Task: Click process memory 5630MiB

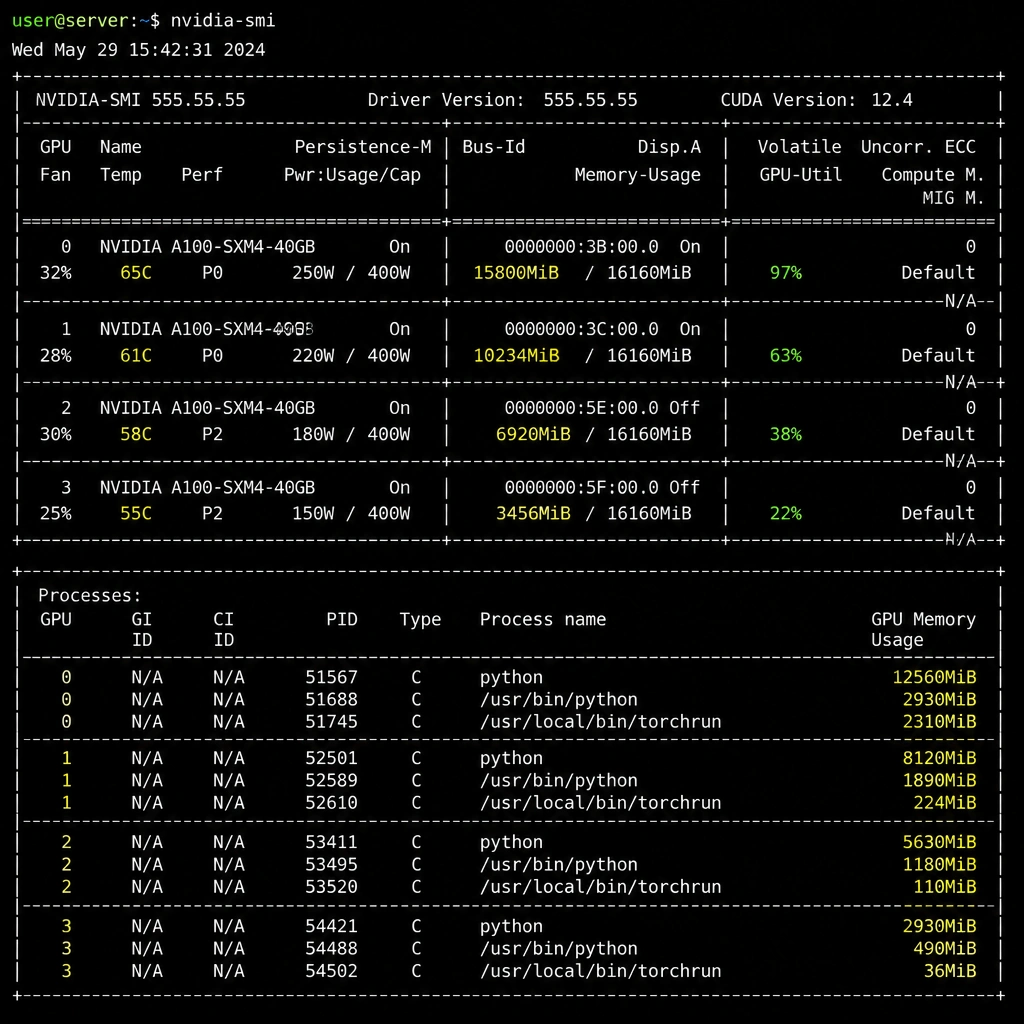Action: tap(940, 842)
